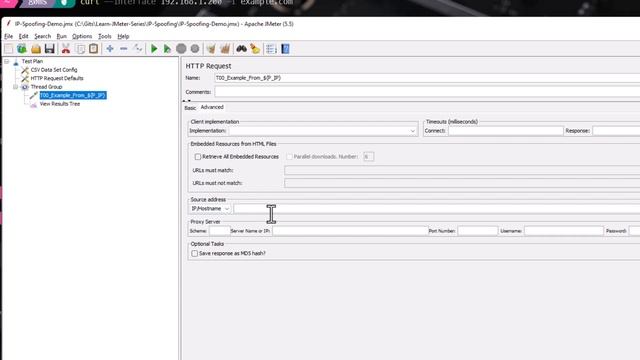Screen dimensions: 640x360
Task: Click the proxy Port Number field
Action: (478, 231)
